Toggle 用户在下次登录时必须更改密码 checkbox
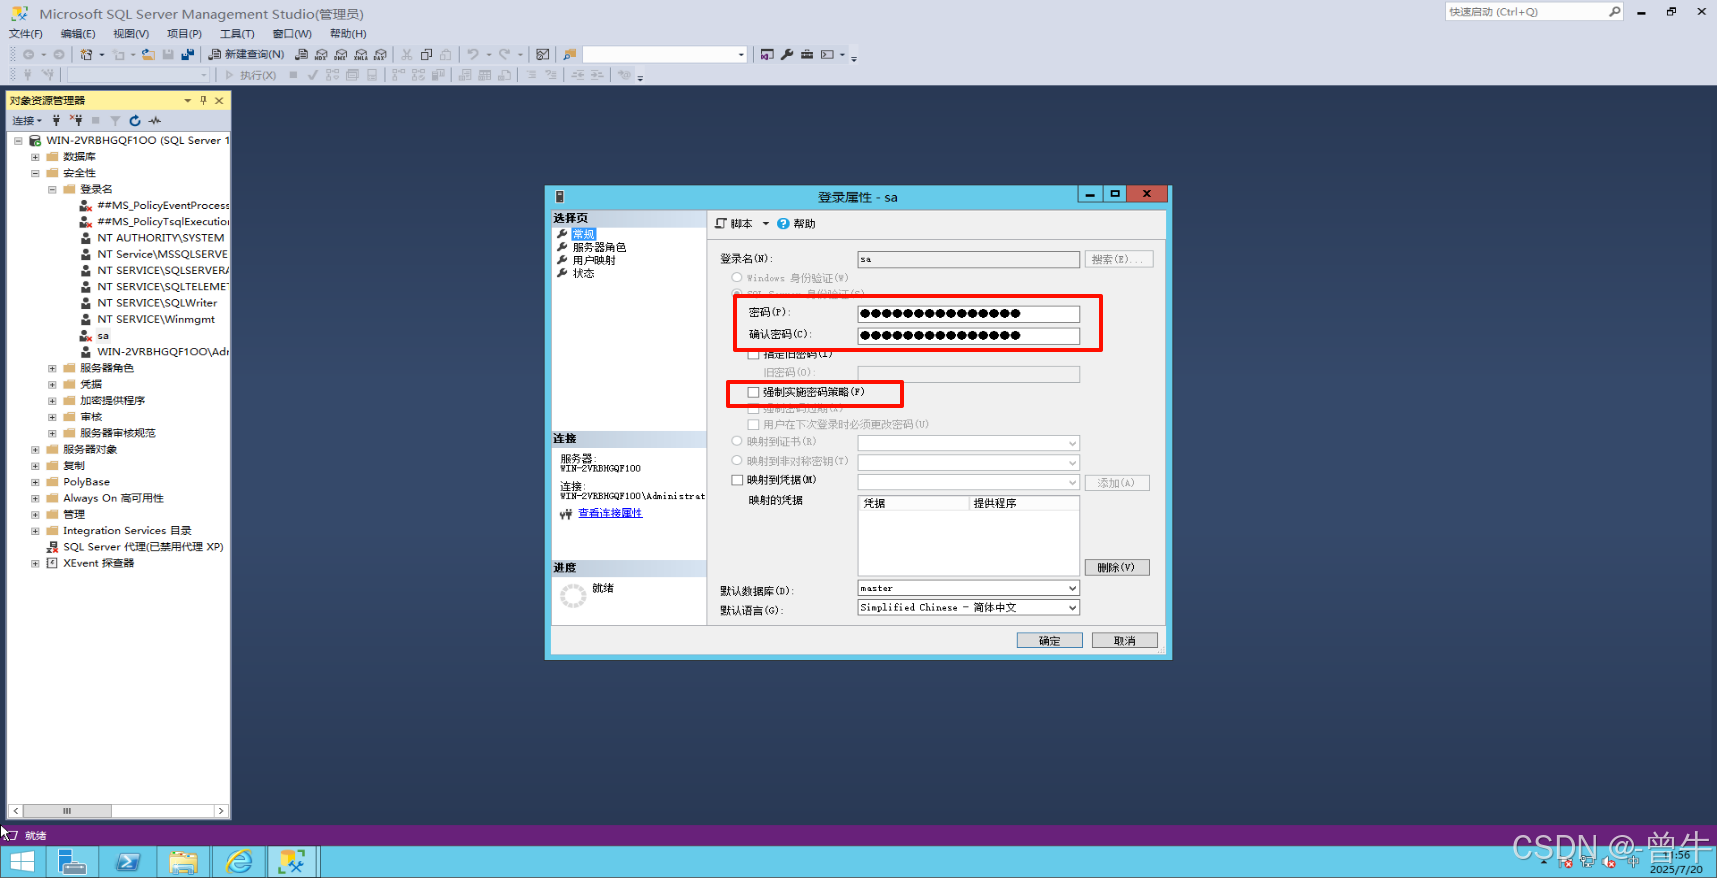This screenshot has width=1717, height=878. tap(753, 425)
